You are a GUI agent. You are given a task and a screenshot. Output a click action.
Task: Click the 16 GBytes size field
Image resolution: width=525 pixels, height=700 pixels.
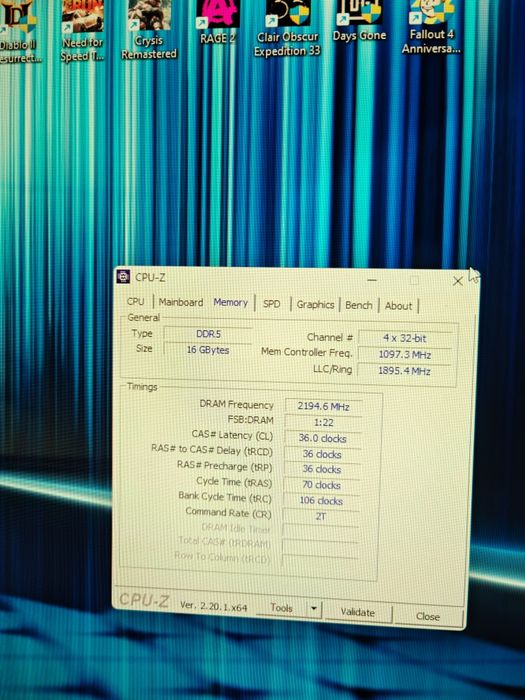(x=208, y=350)
